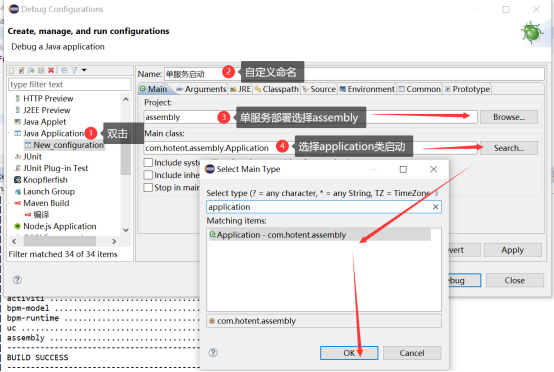Switch to the Arguments tab
The height and width of the screenshot is (372, 554).
coord(201,89)
